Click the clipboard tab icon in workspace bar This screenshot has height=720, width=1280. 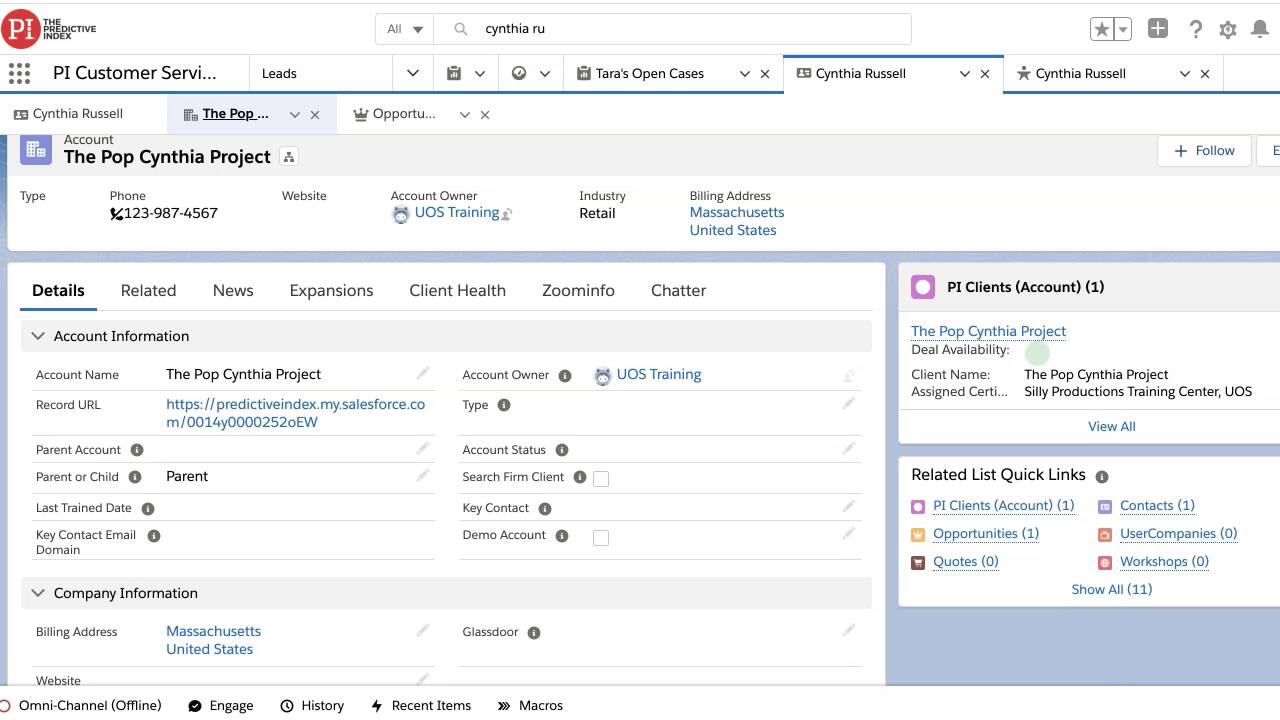point(454,73)
